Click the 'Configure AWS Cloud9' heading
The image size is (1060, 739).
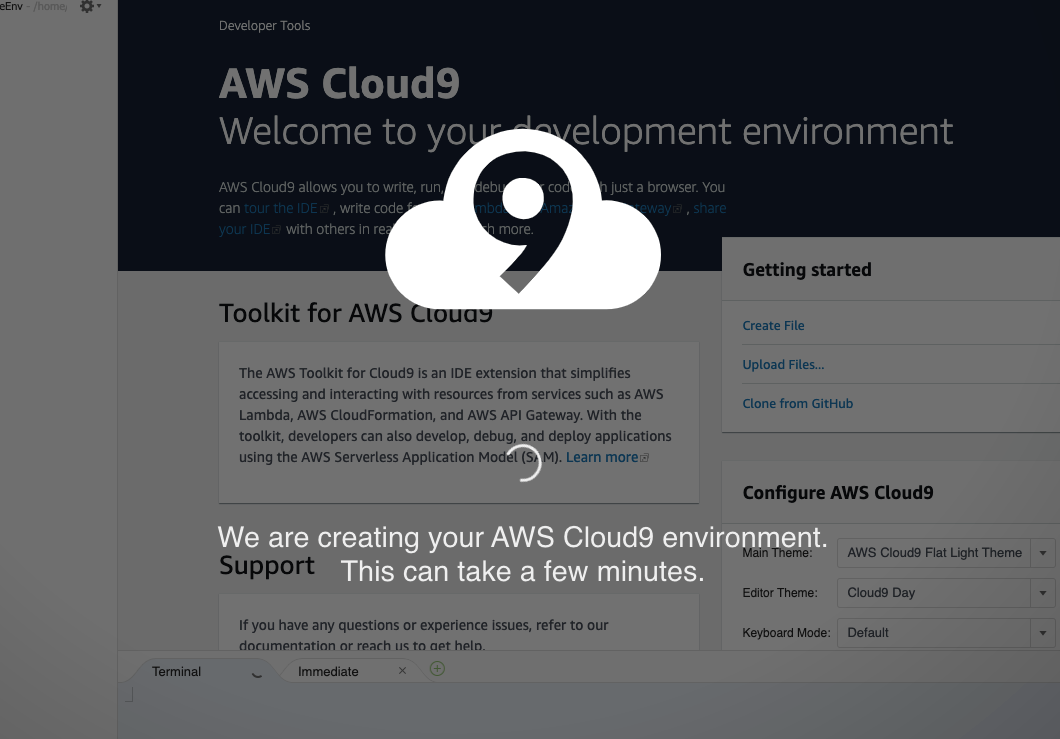click(838, 492)
